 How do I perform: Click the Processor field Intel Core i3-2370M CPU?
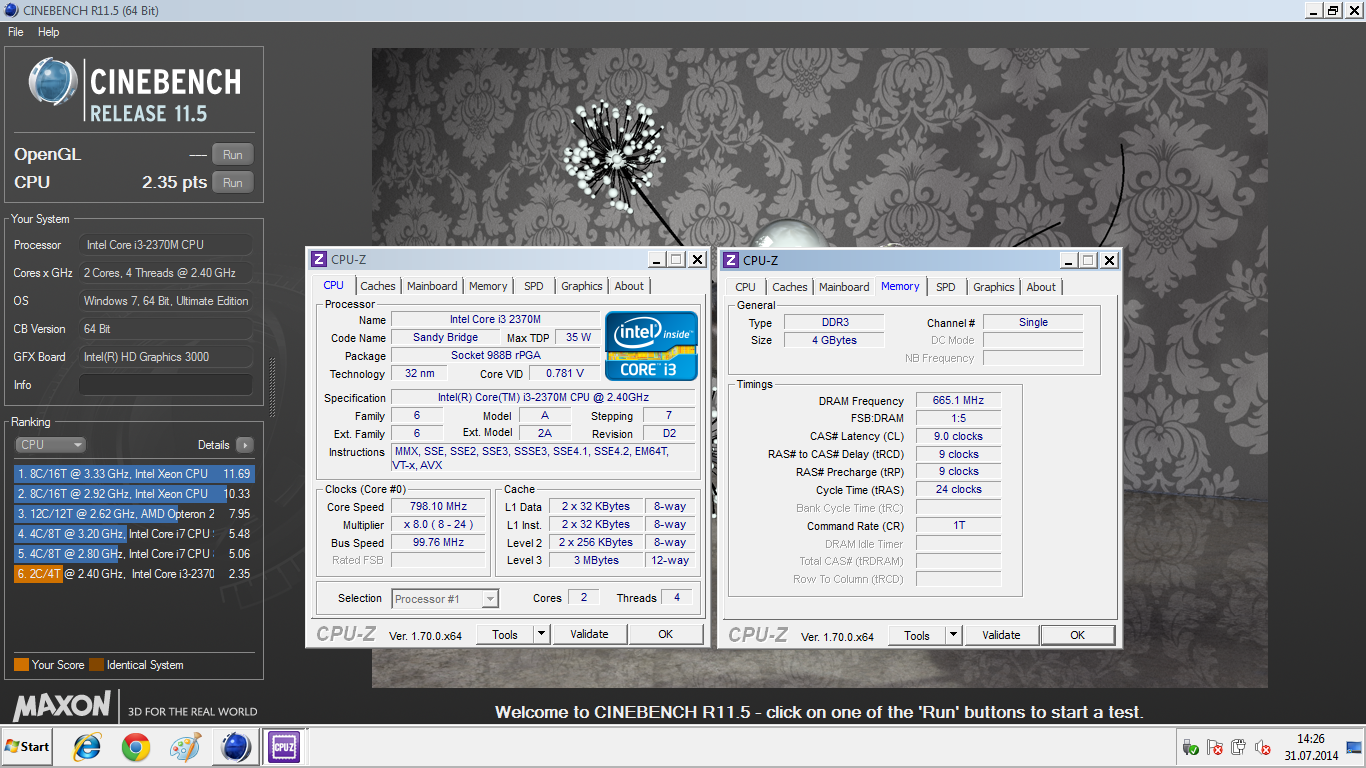point(166,245)
